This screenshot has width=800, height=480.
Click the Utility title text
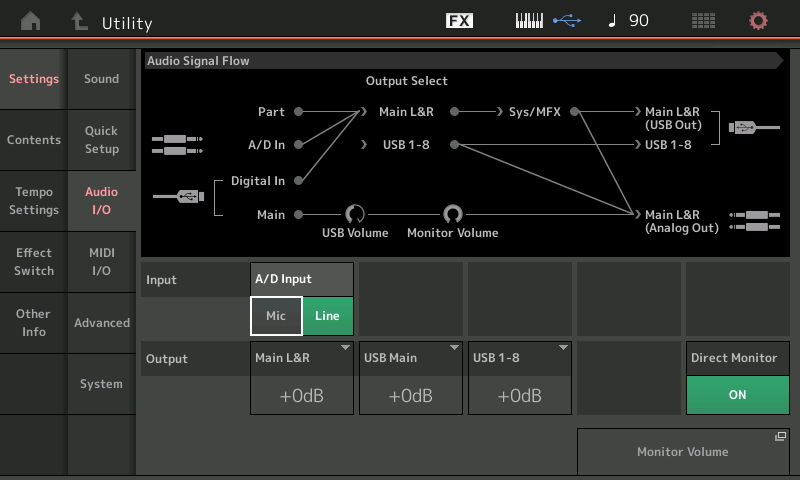coord(127,23)
